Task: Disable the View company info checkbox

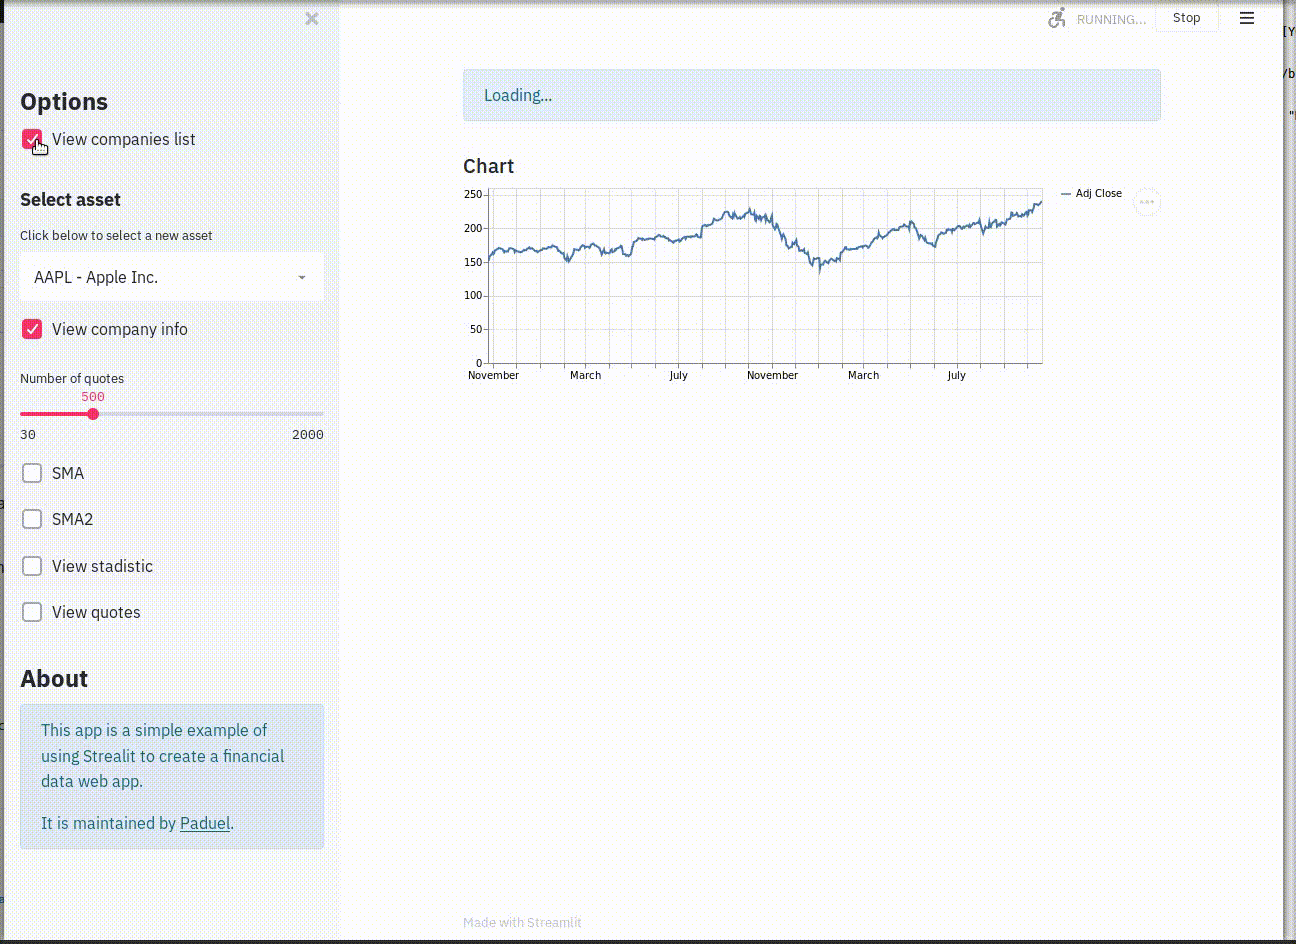Action: click(x=32, y=330)
